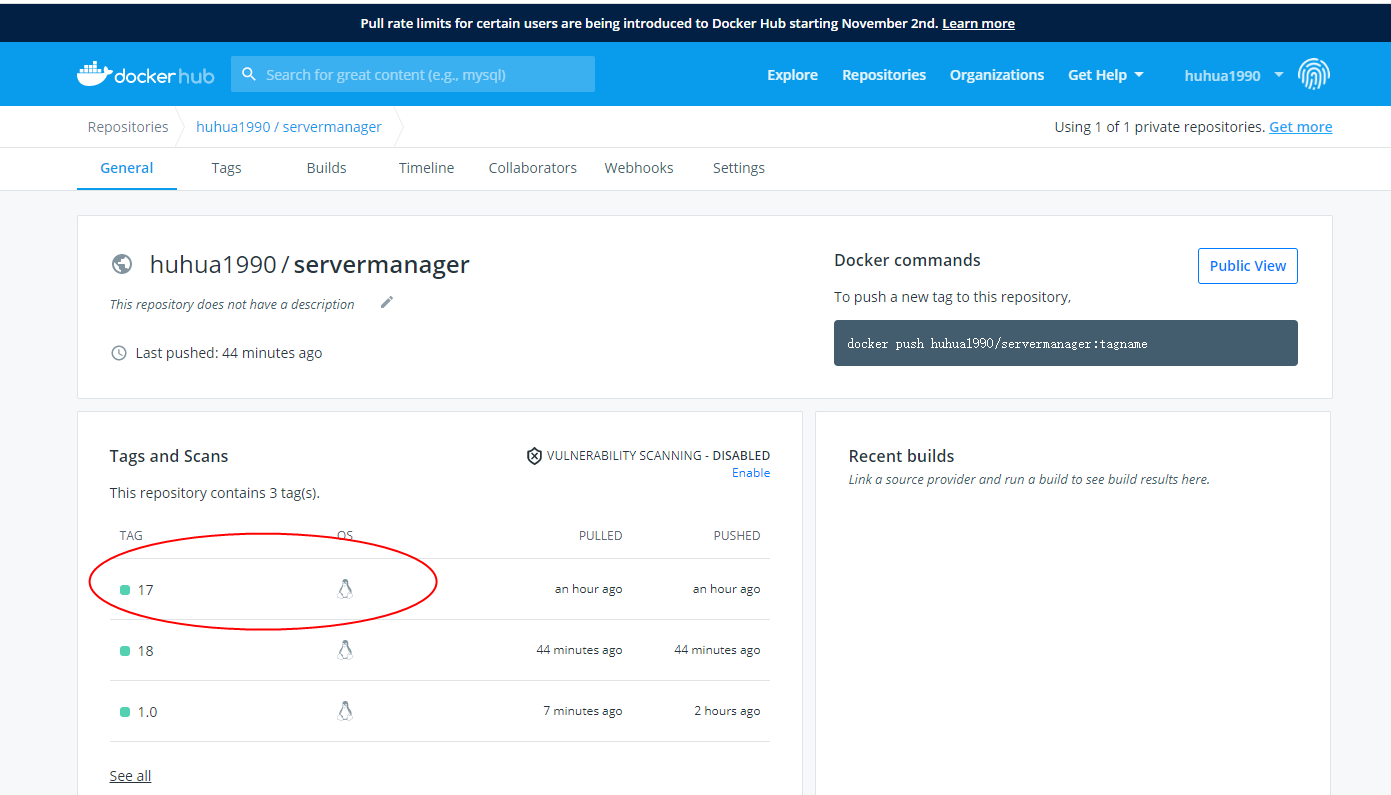Screen dimensions: 1391x795
Task: Click Linux penguin icon in tag 1.0 row
Action: [x=345, y=711]
